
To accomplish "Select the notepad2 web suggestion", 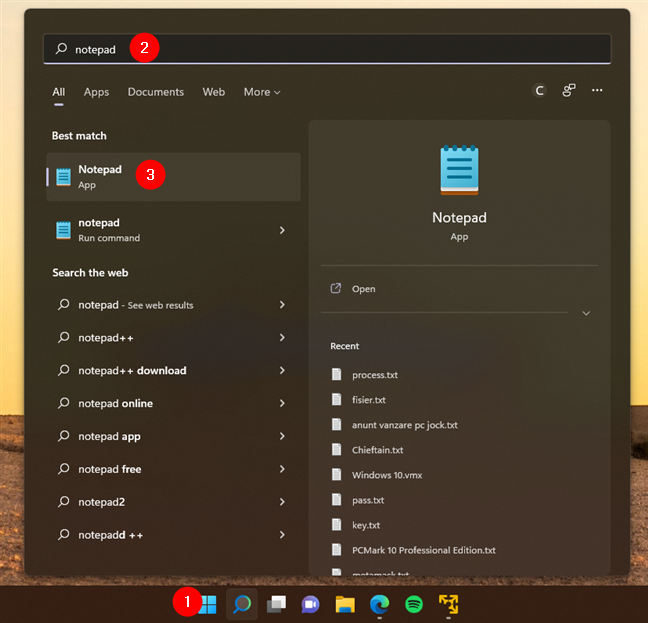I will click(x=174, y=502).
